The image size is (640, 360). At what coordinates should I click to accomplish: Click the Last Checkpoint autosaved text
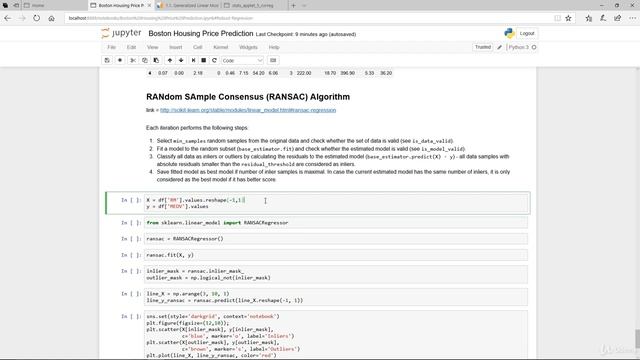[306, 34]
